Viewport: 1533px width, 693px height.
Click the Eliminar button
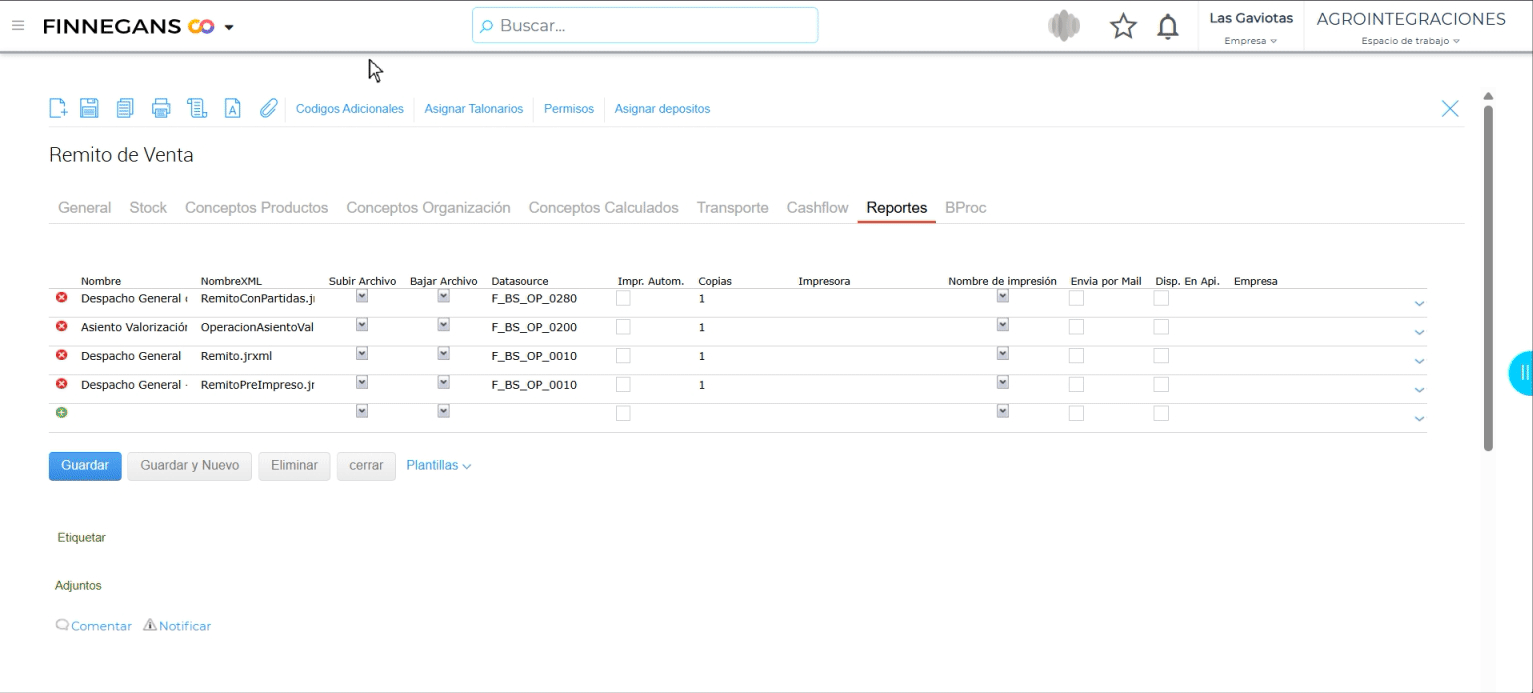[294, 466]
